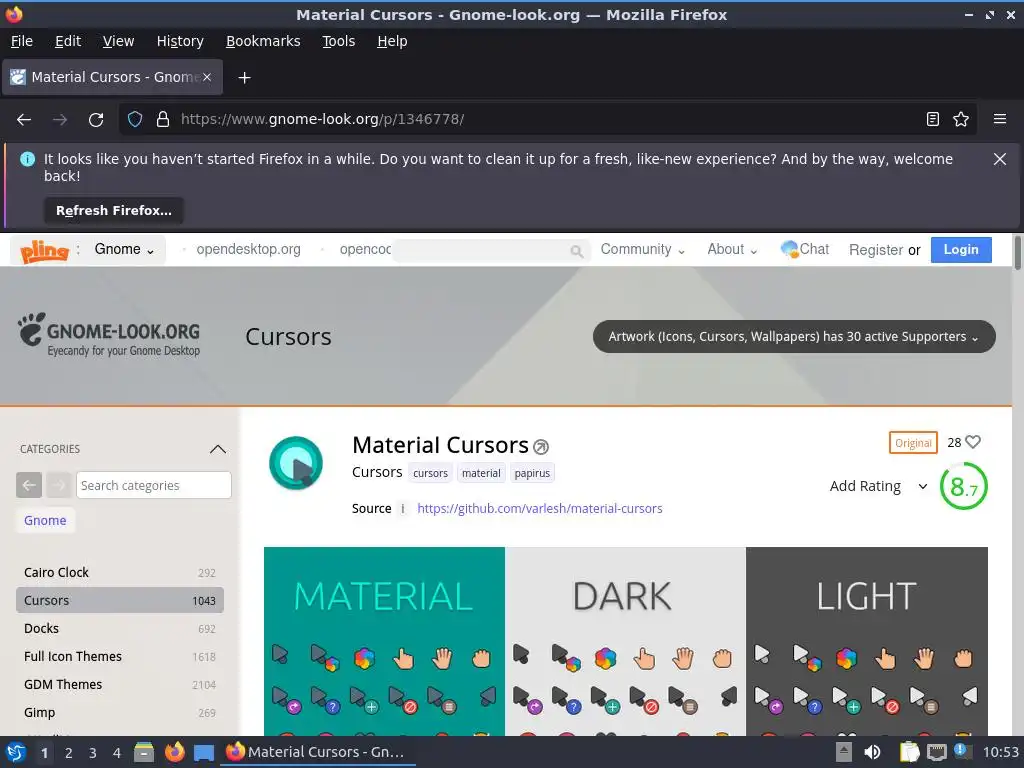Viewport: 1024px width, 768px height.
Task: Open the Bookmarks menu
Action: 263,41
